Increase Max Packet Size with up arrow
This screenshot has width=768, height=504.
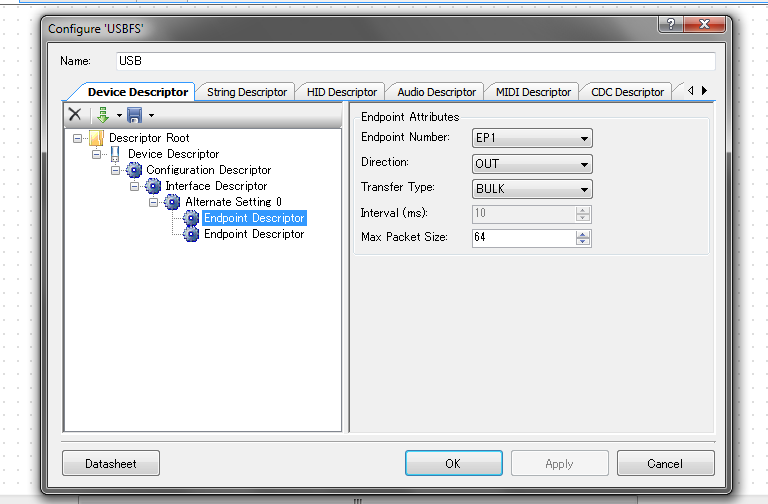click(x=583, y=234)
